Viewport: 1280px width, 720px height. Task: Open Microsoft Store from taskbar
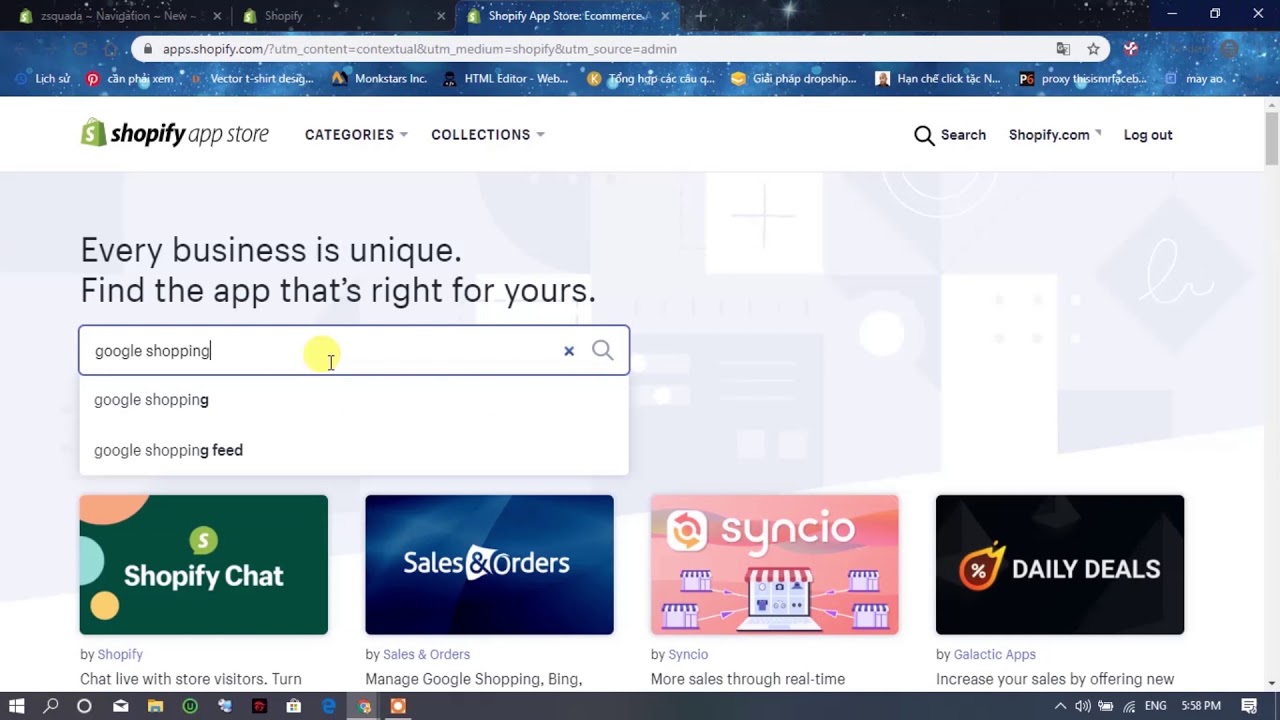tap(294, 706)
